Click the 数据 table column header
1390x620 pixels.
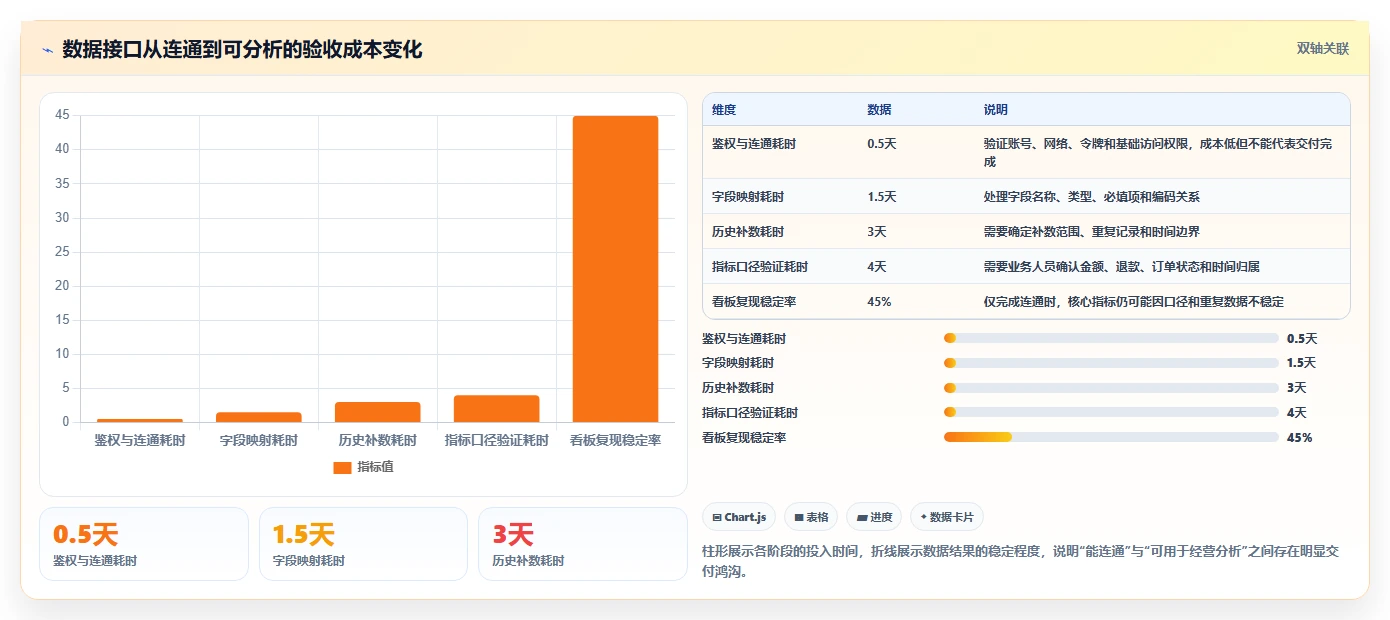click(880, 110)
